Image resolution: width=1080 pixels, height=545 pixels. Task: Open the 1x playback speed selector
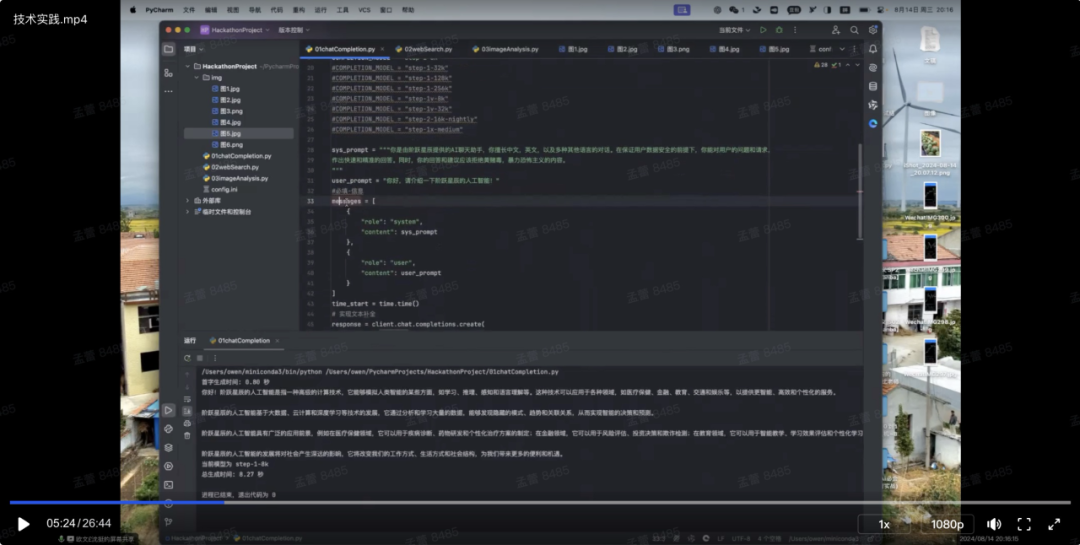[x=884, y=524]
